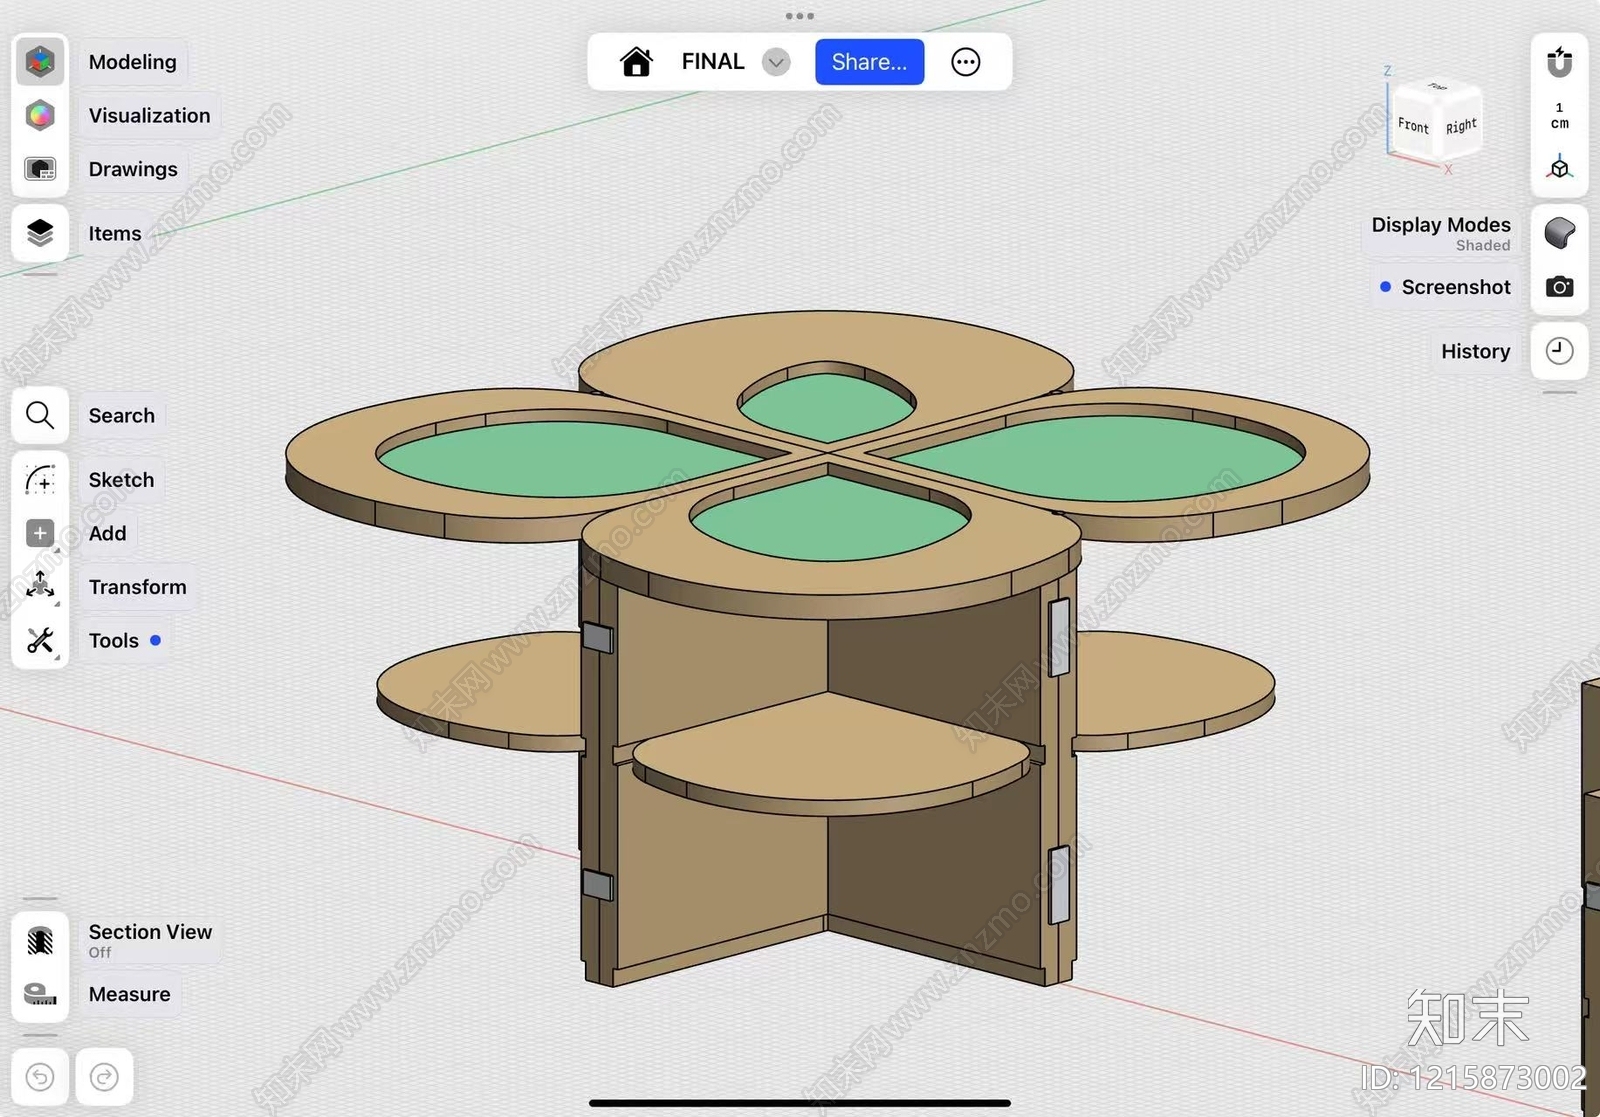Open the Modeling workspace cube icon
Screen dimensions: 1600x1117
[40, 62]
